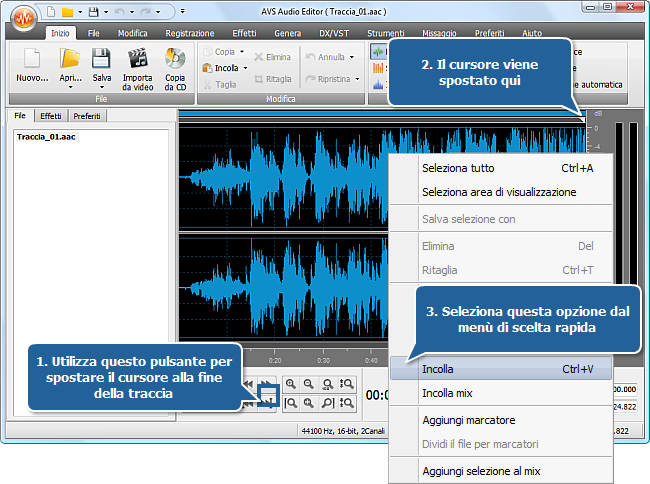Click the zoom in magnifier icon

coord(291,384)
